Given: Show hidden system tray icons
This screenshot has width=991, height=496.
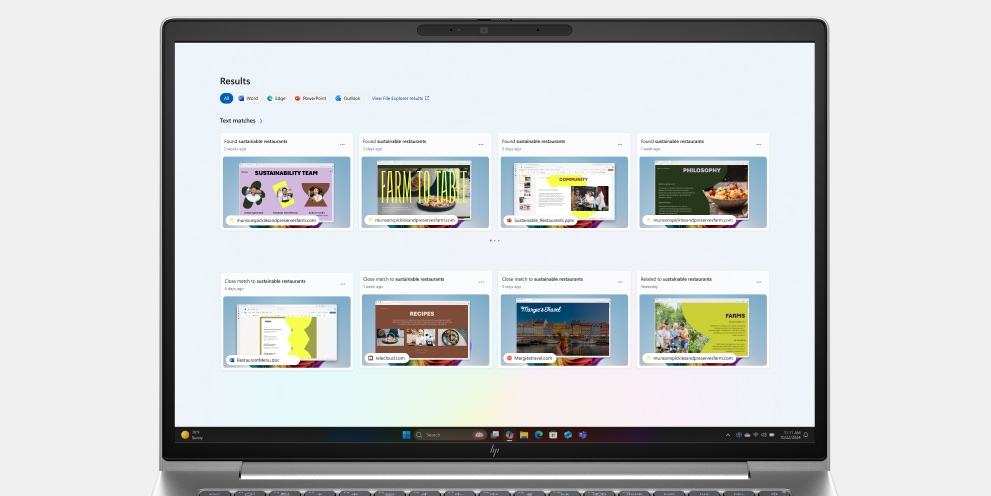Looking at the screenshot, I should pos(728,435).
